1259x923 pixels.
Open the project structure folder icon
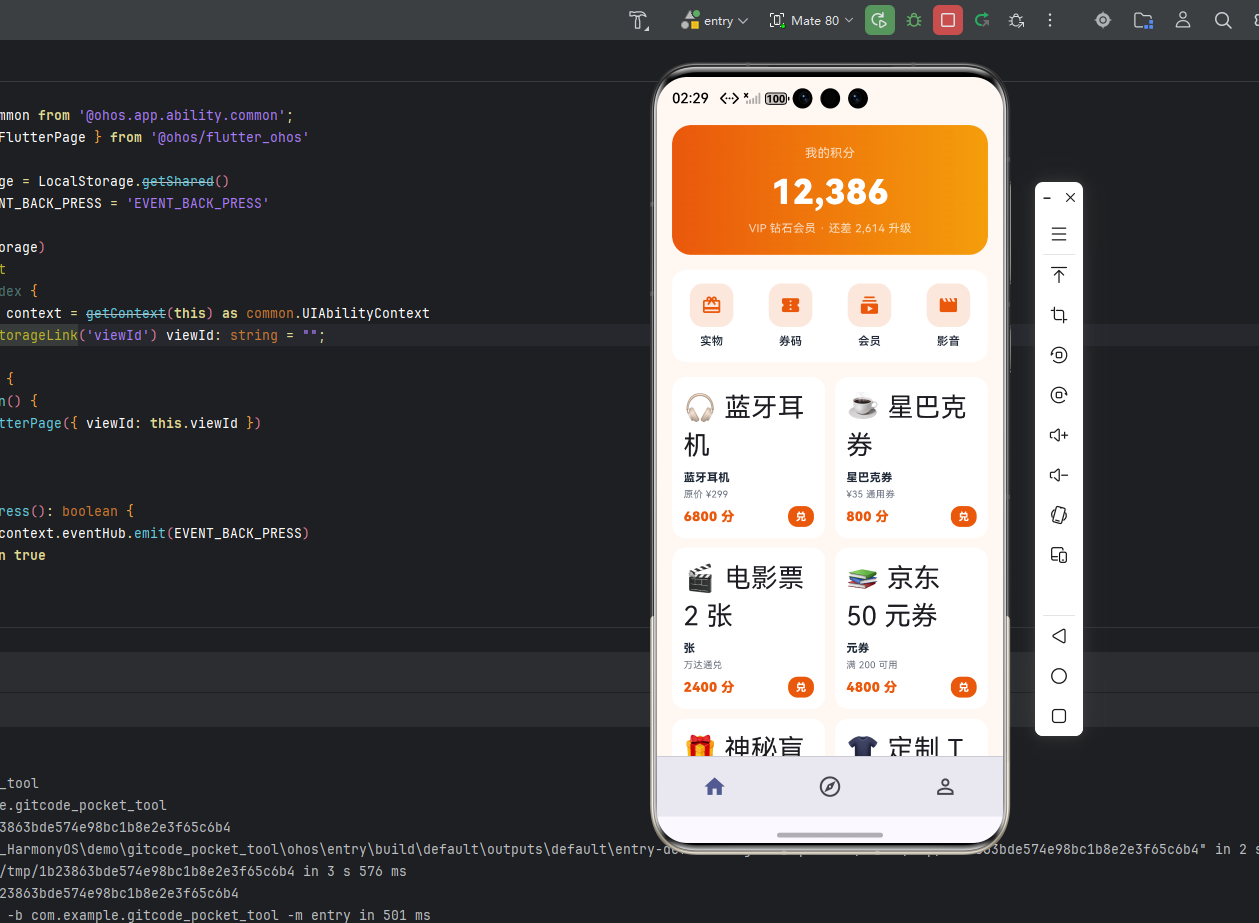(x=1143, y=20)
